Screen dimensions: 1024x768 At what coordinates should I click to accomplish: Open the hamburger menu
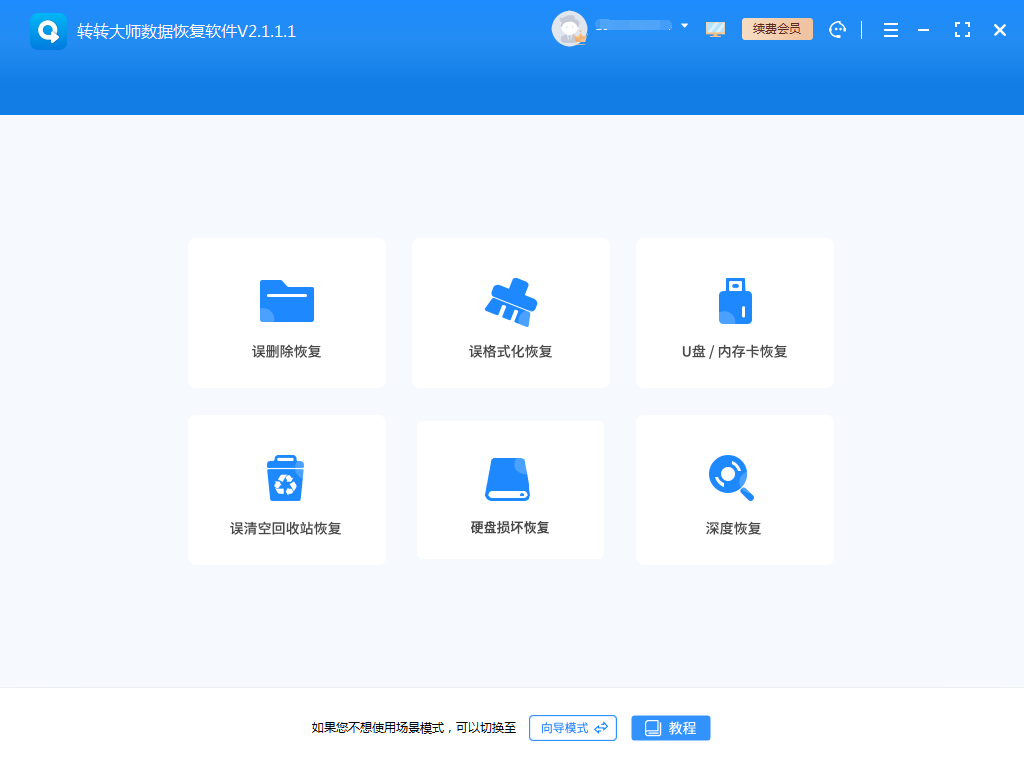click(x=891, y=30)
